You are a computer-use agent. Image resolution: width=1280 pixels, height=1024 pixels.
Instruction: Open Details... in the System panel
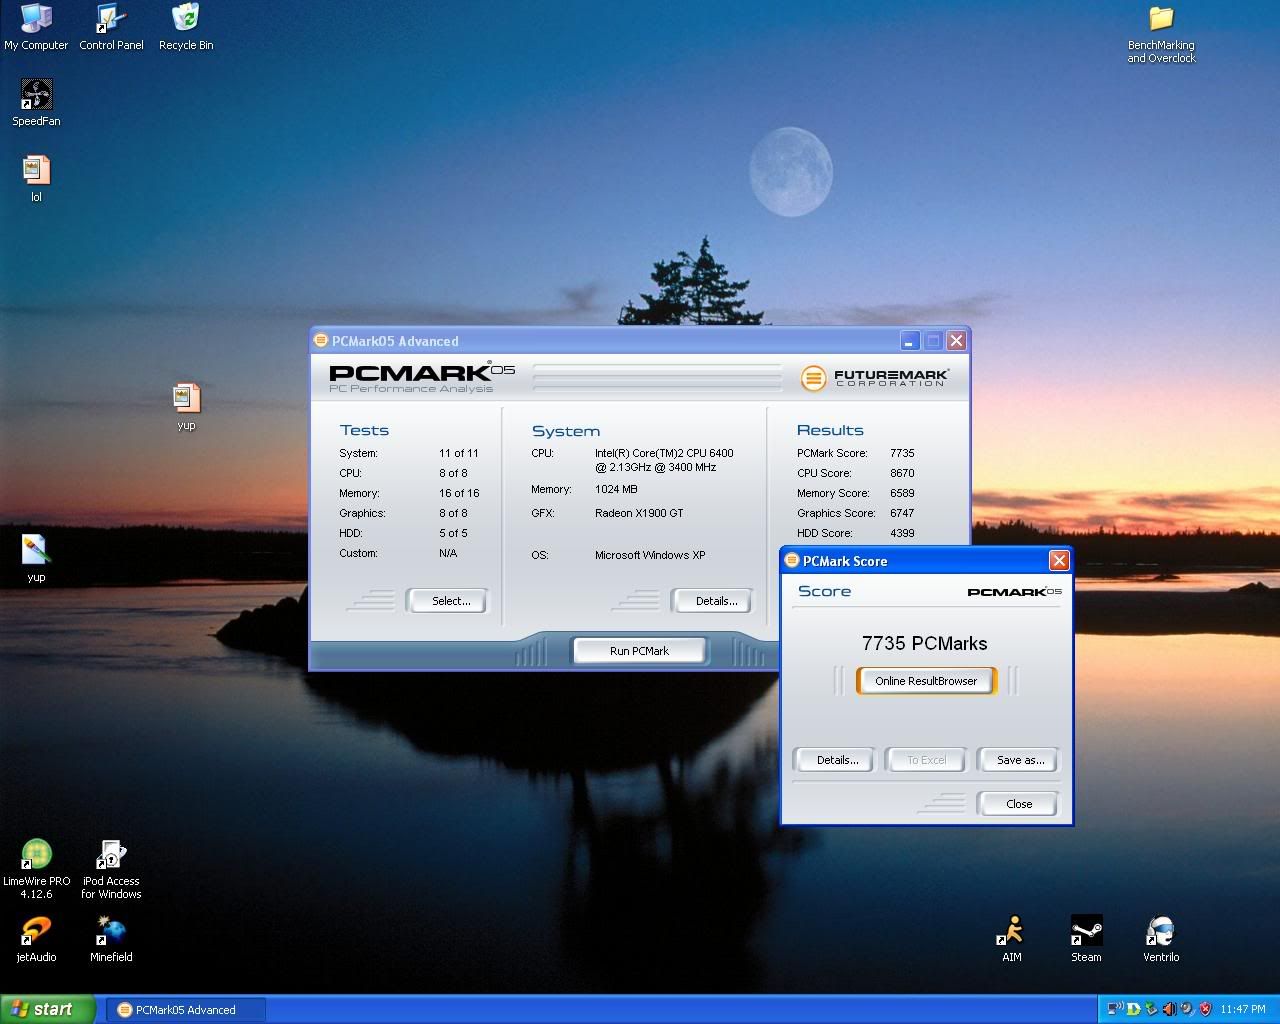[711, 601]
